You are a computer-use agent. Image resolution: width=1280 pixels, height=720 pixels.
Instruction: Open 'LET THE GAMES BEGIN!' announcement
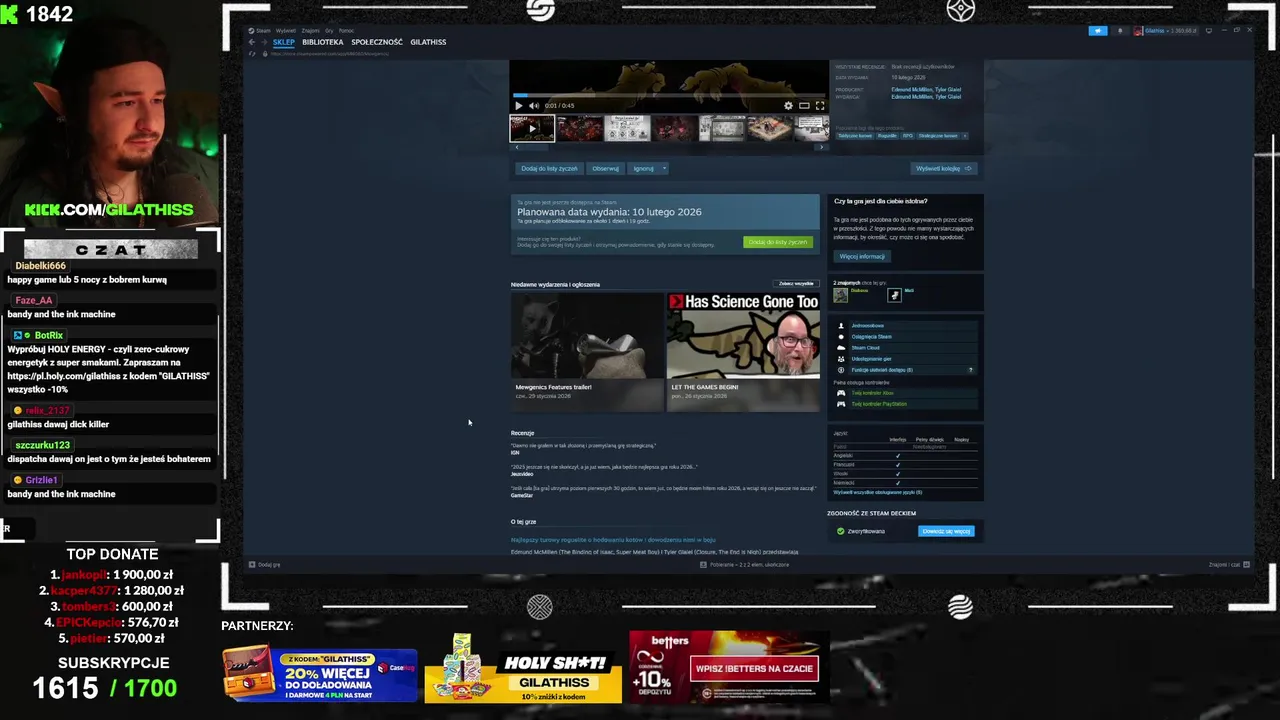point(743,351)
